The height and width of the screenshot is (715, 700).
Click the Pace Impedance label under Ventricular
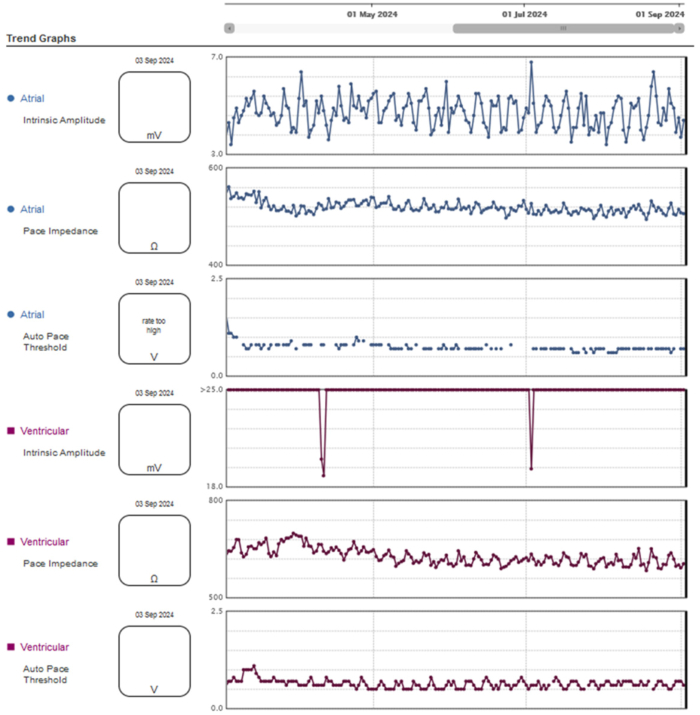[x=61, y=564]
